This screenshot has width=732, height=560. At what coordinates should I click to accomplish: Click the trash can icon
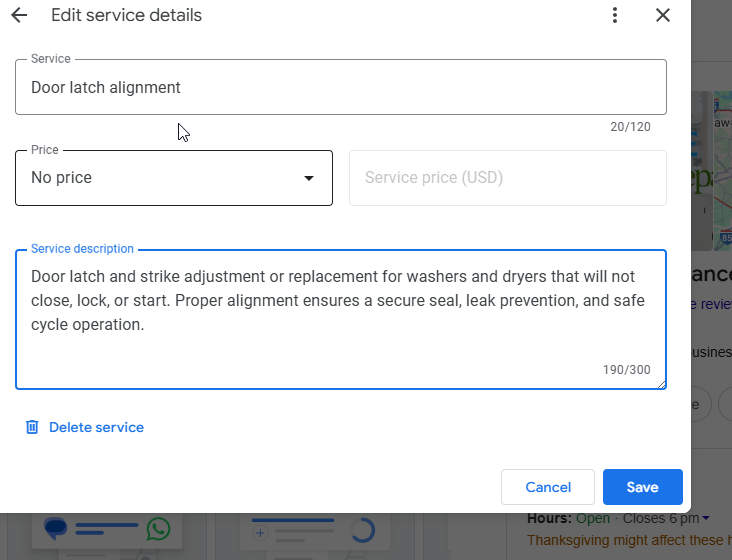coord(32,427)
